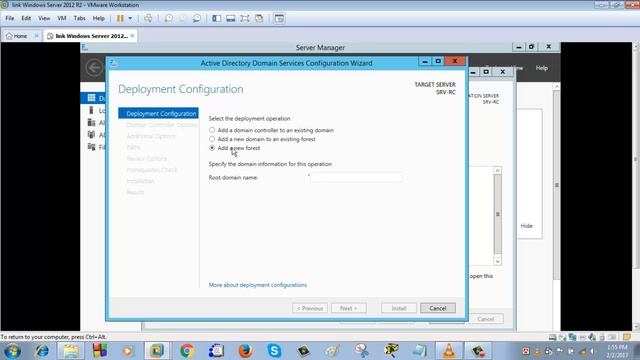Screen dimensions: 640x360
Task: Select 'Add a domain controller to an existing domain'
Action: point(212,130)
